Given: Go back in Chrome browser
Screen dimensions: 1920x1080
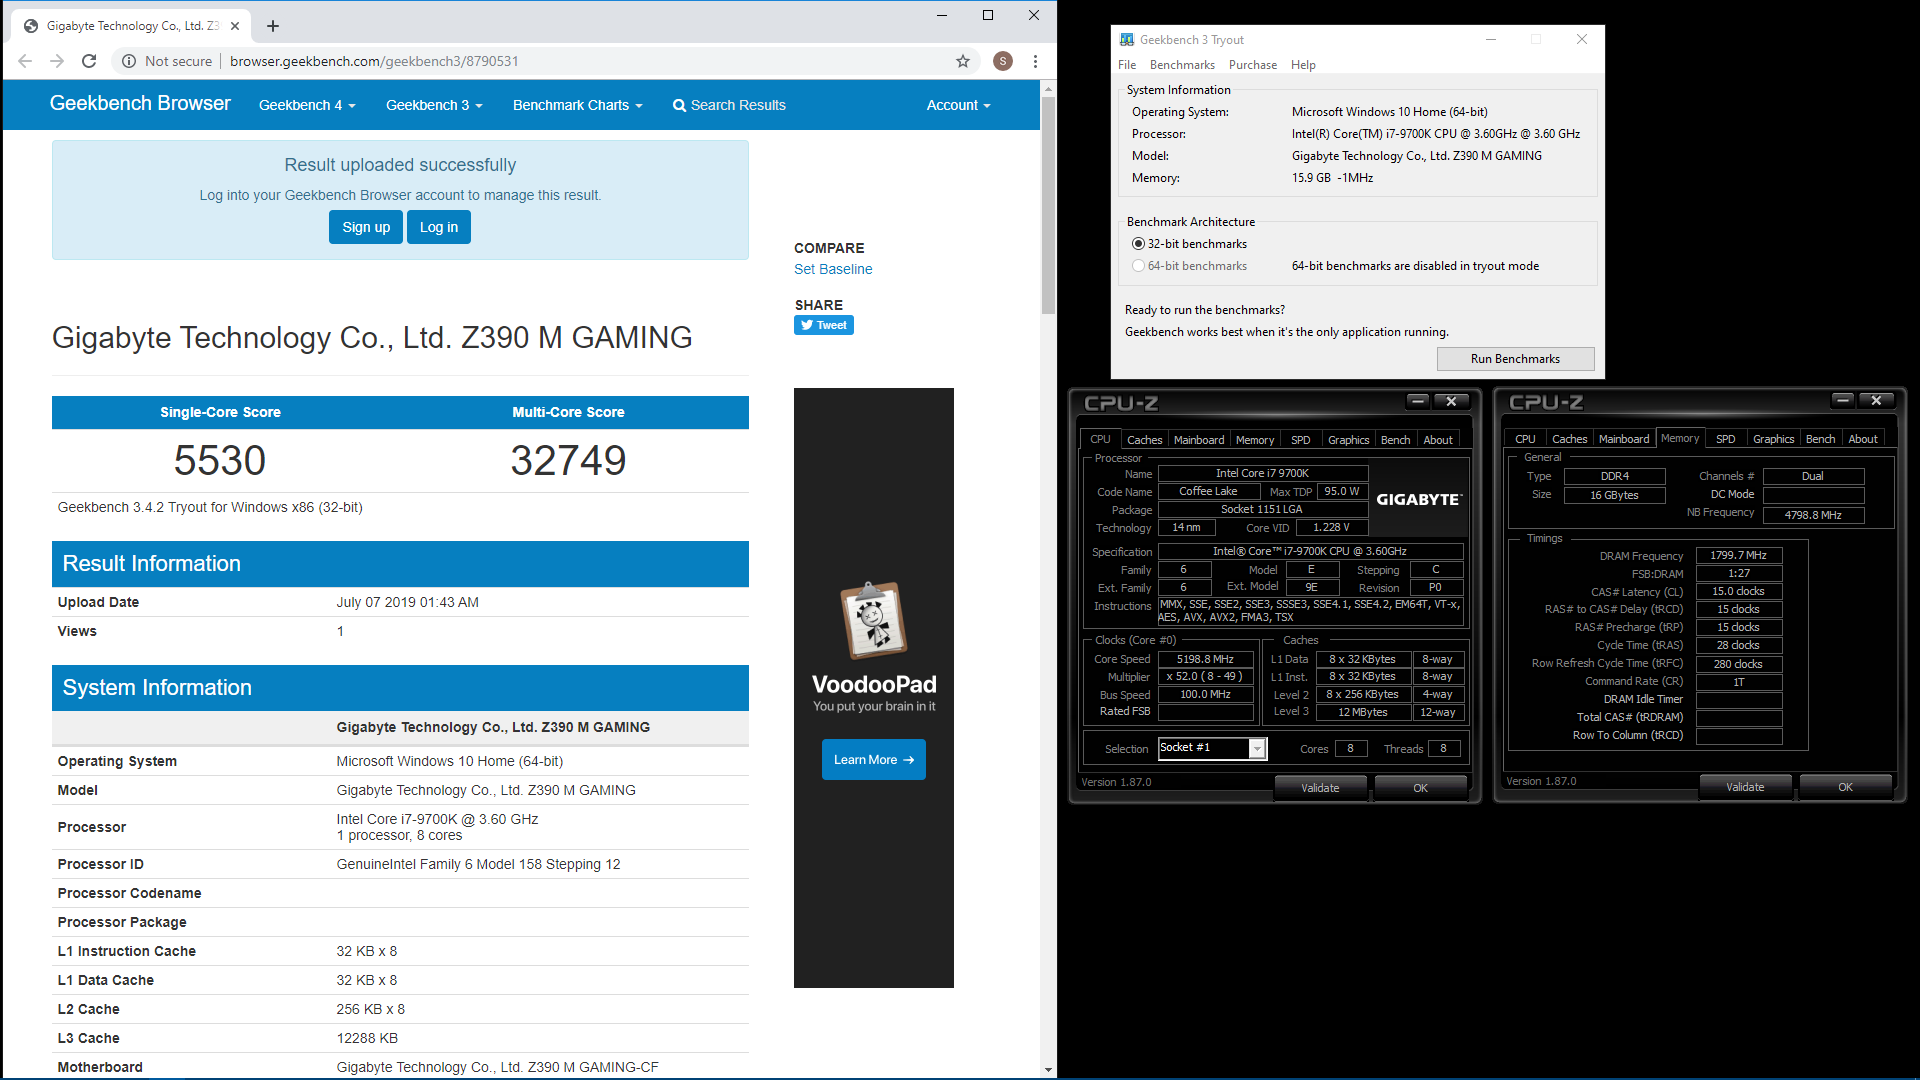Looking at the screenshot, I should point(25,61).
